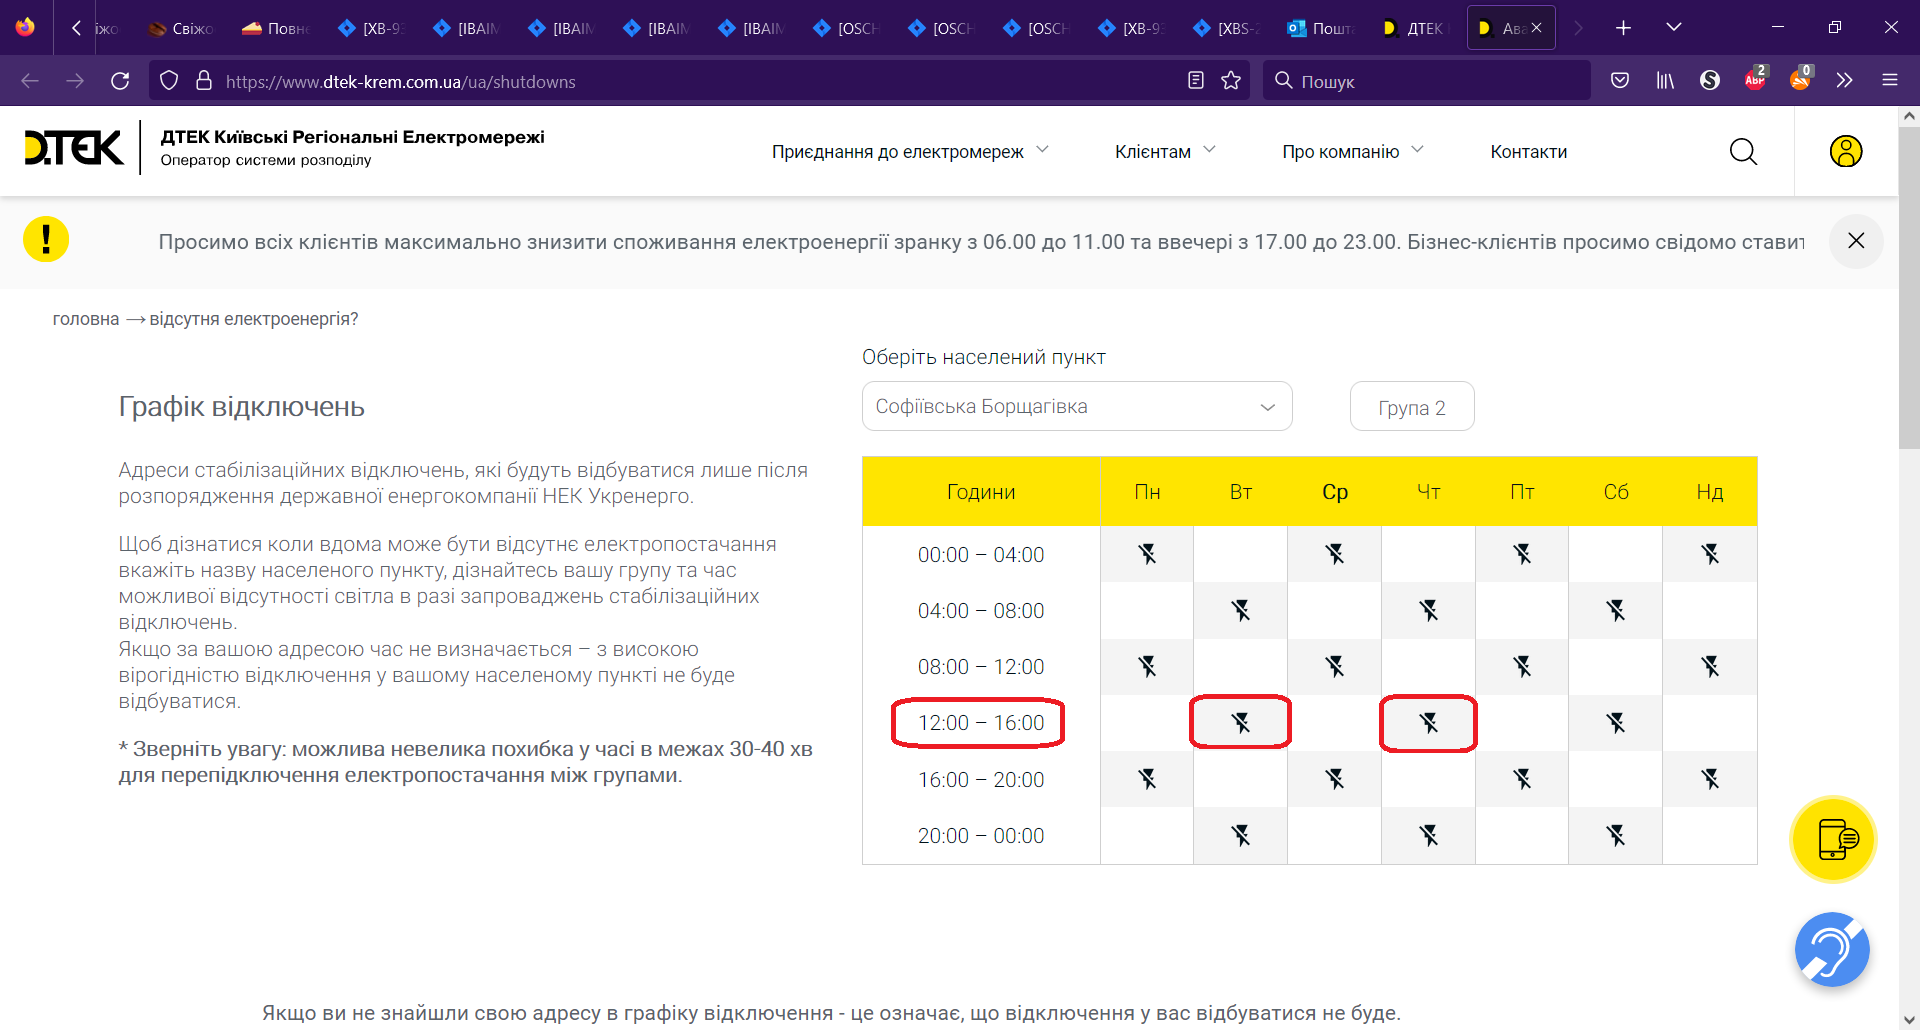Screen dimensions: 1920x1030
Task: Switch to the [XBS- tab
Action: tap(1226, 28)
